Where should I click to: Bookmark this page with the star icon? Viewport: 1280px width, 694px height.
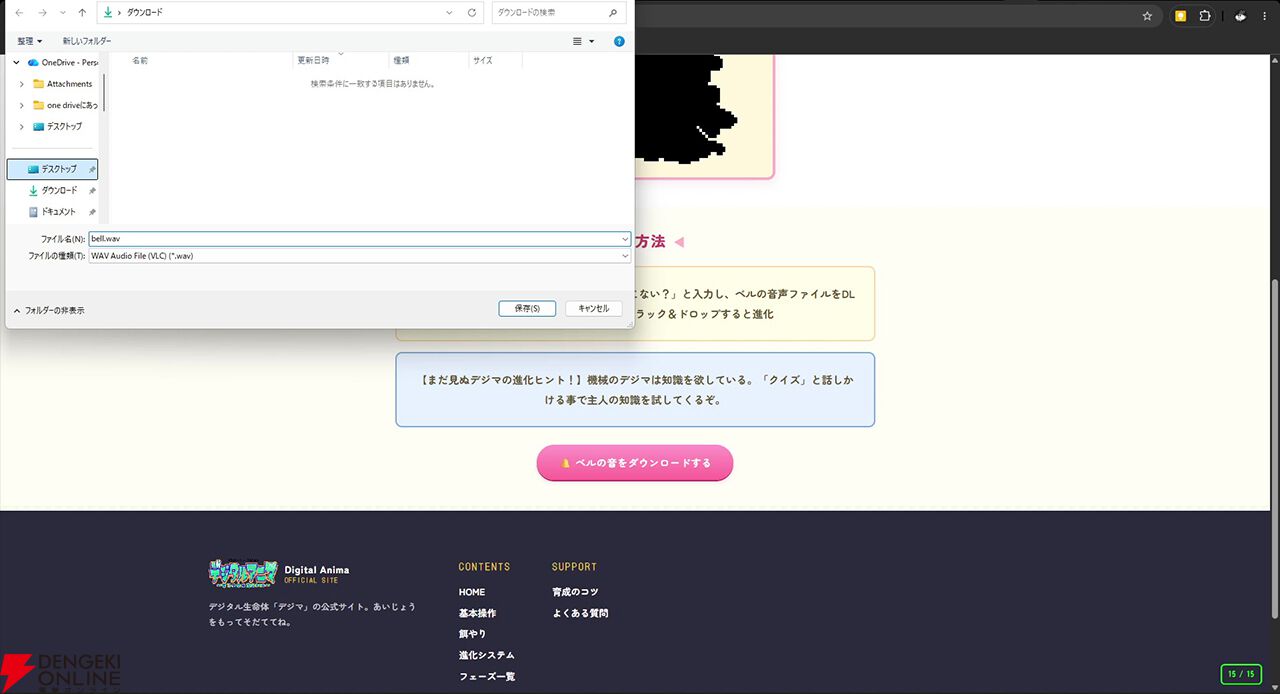click(x=1147, y=15)
